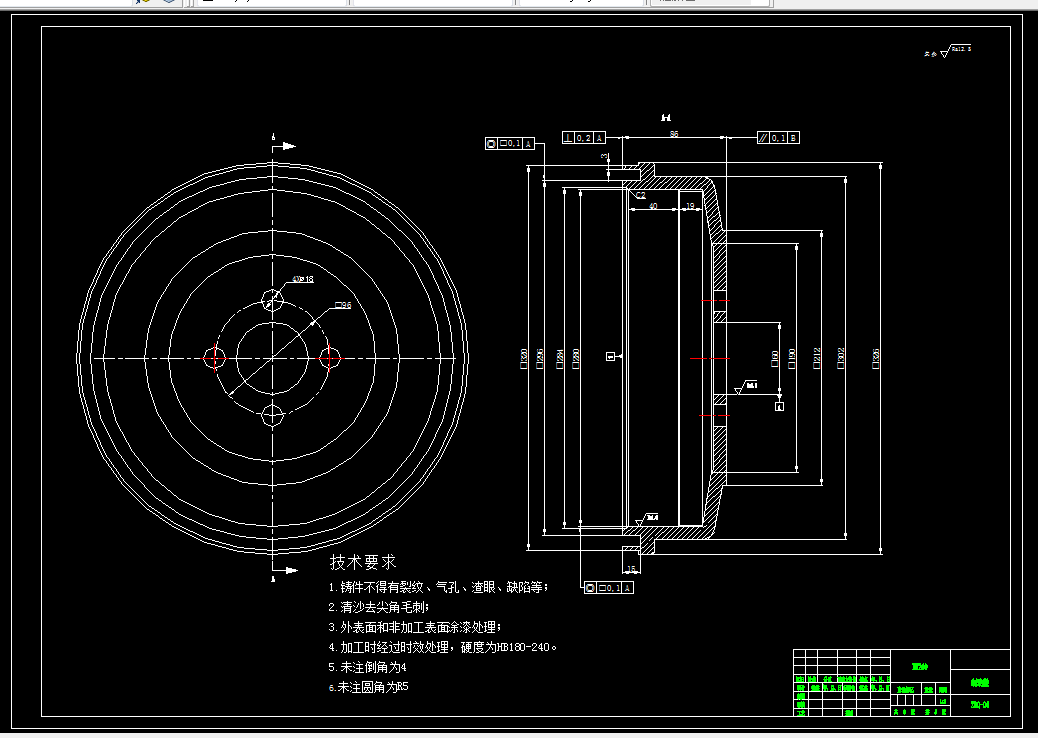The width and height of the screenshot is (1038, 738).
Task: Click the datum B box on the drum face
Action: pyautogui.click(x=610, y=357)
